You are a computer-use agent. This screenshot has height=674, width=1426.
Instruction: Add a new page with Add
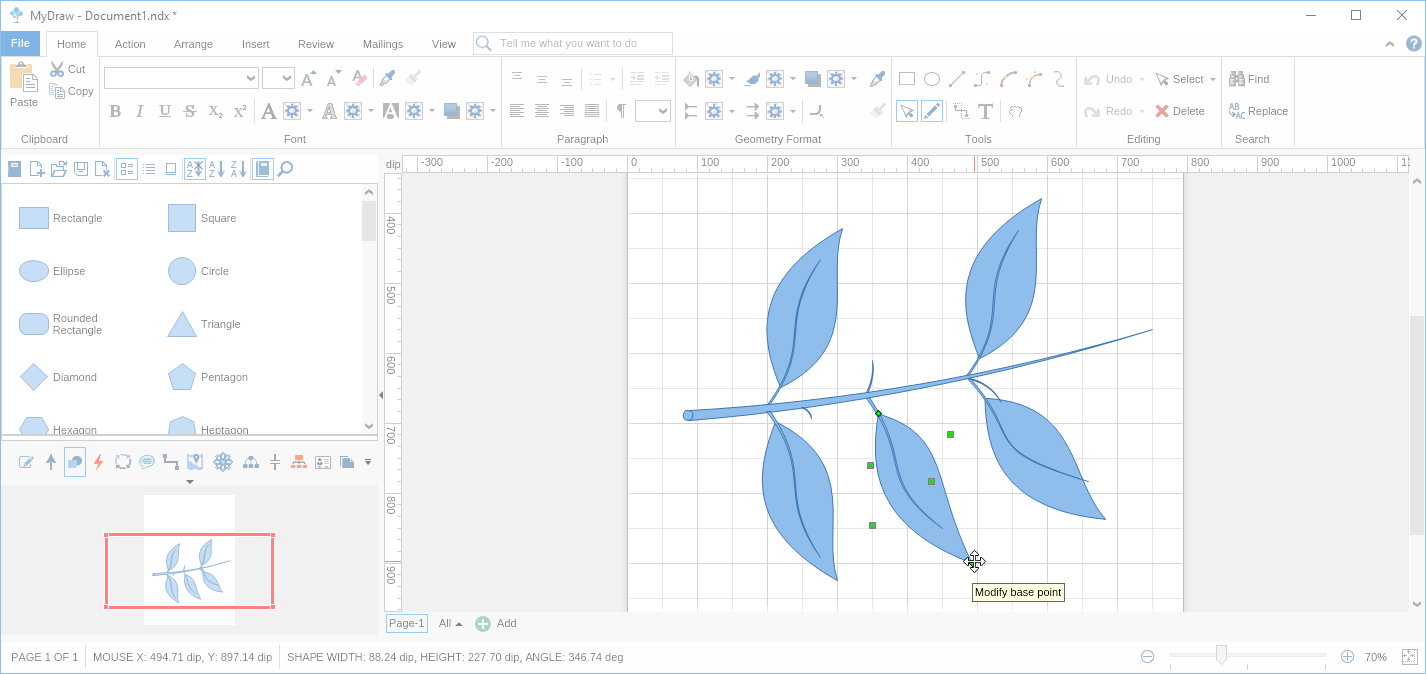(x=496, y=623)
